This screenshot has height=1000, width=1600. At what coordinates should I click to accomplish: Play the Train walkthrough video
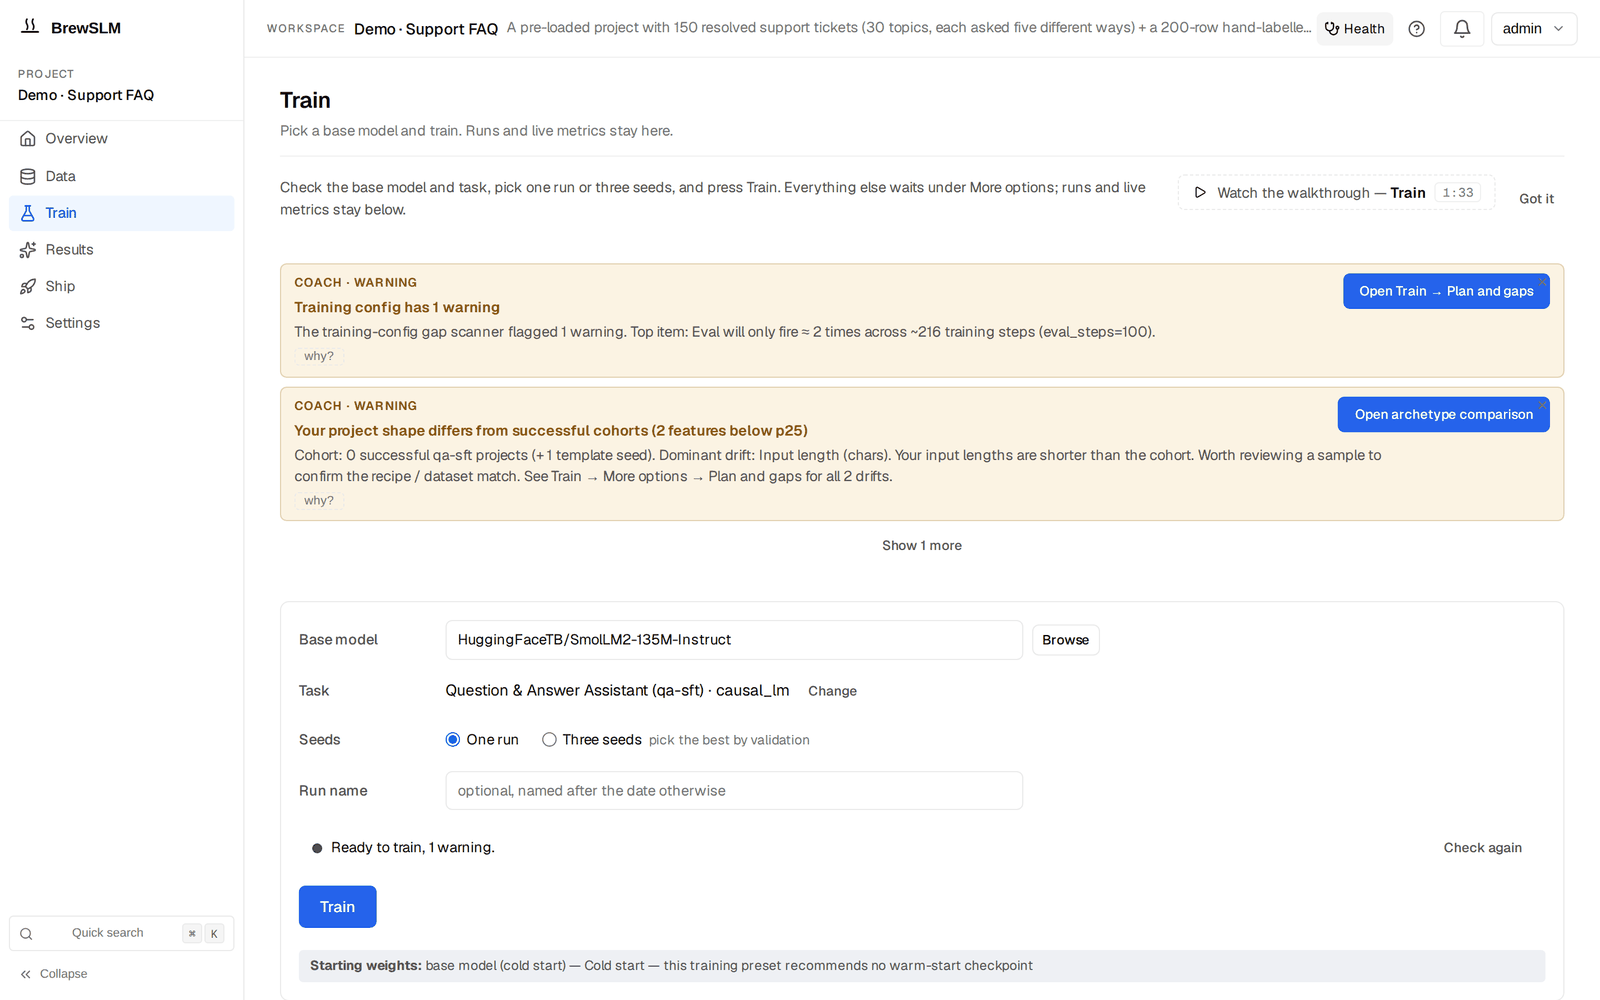(x=1335, y=193)
